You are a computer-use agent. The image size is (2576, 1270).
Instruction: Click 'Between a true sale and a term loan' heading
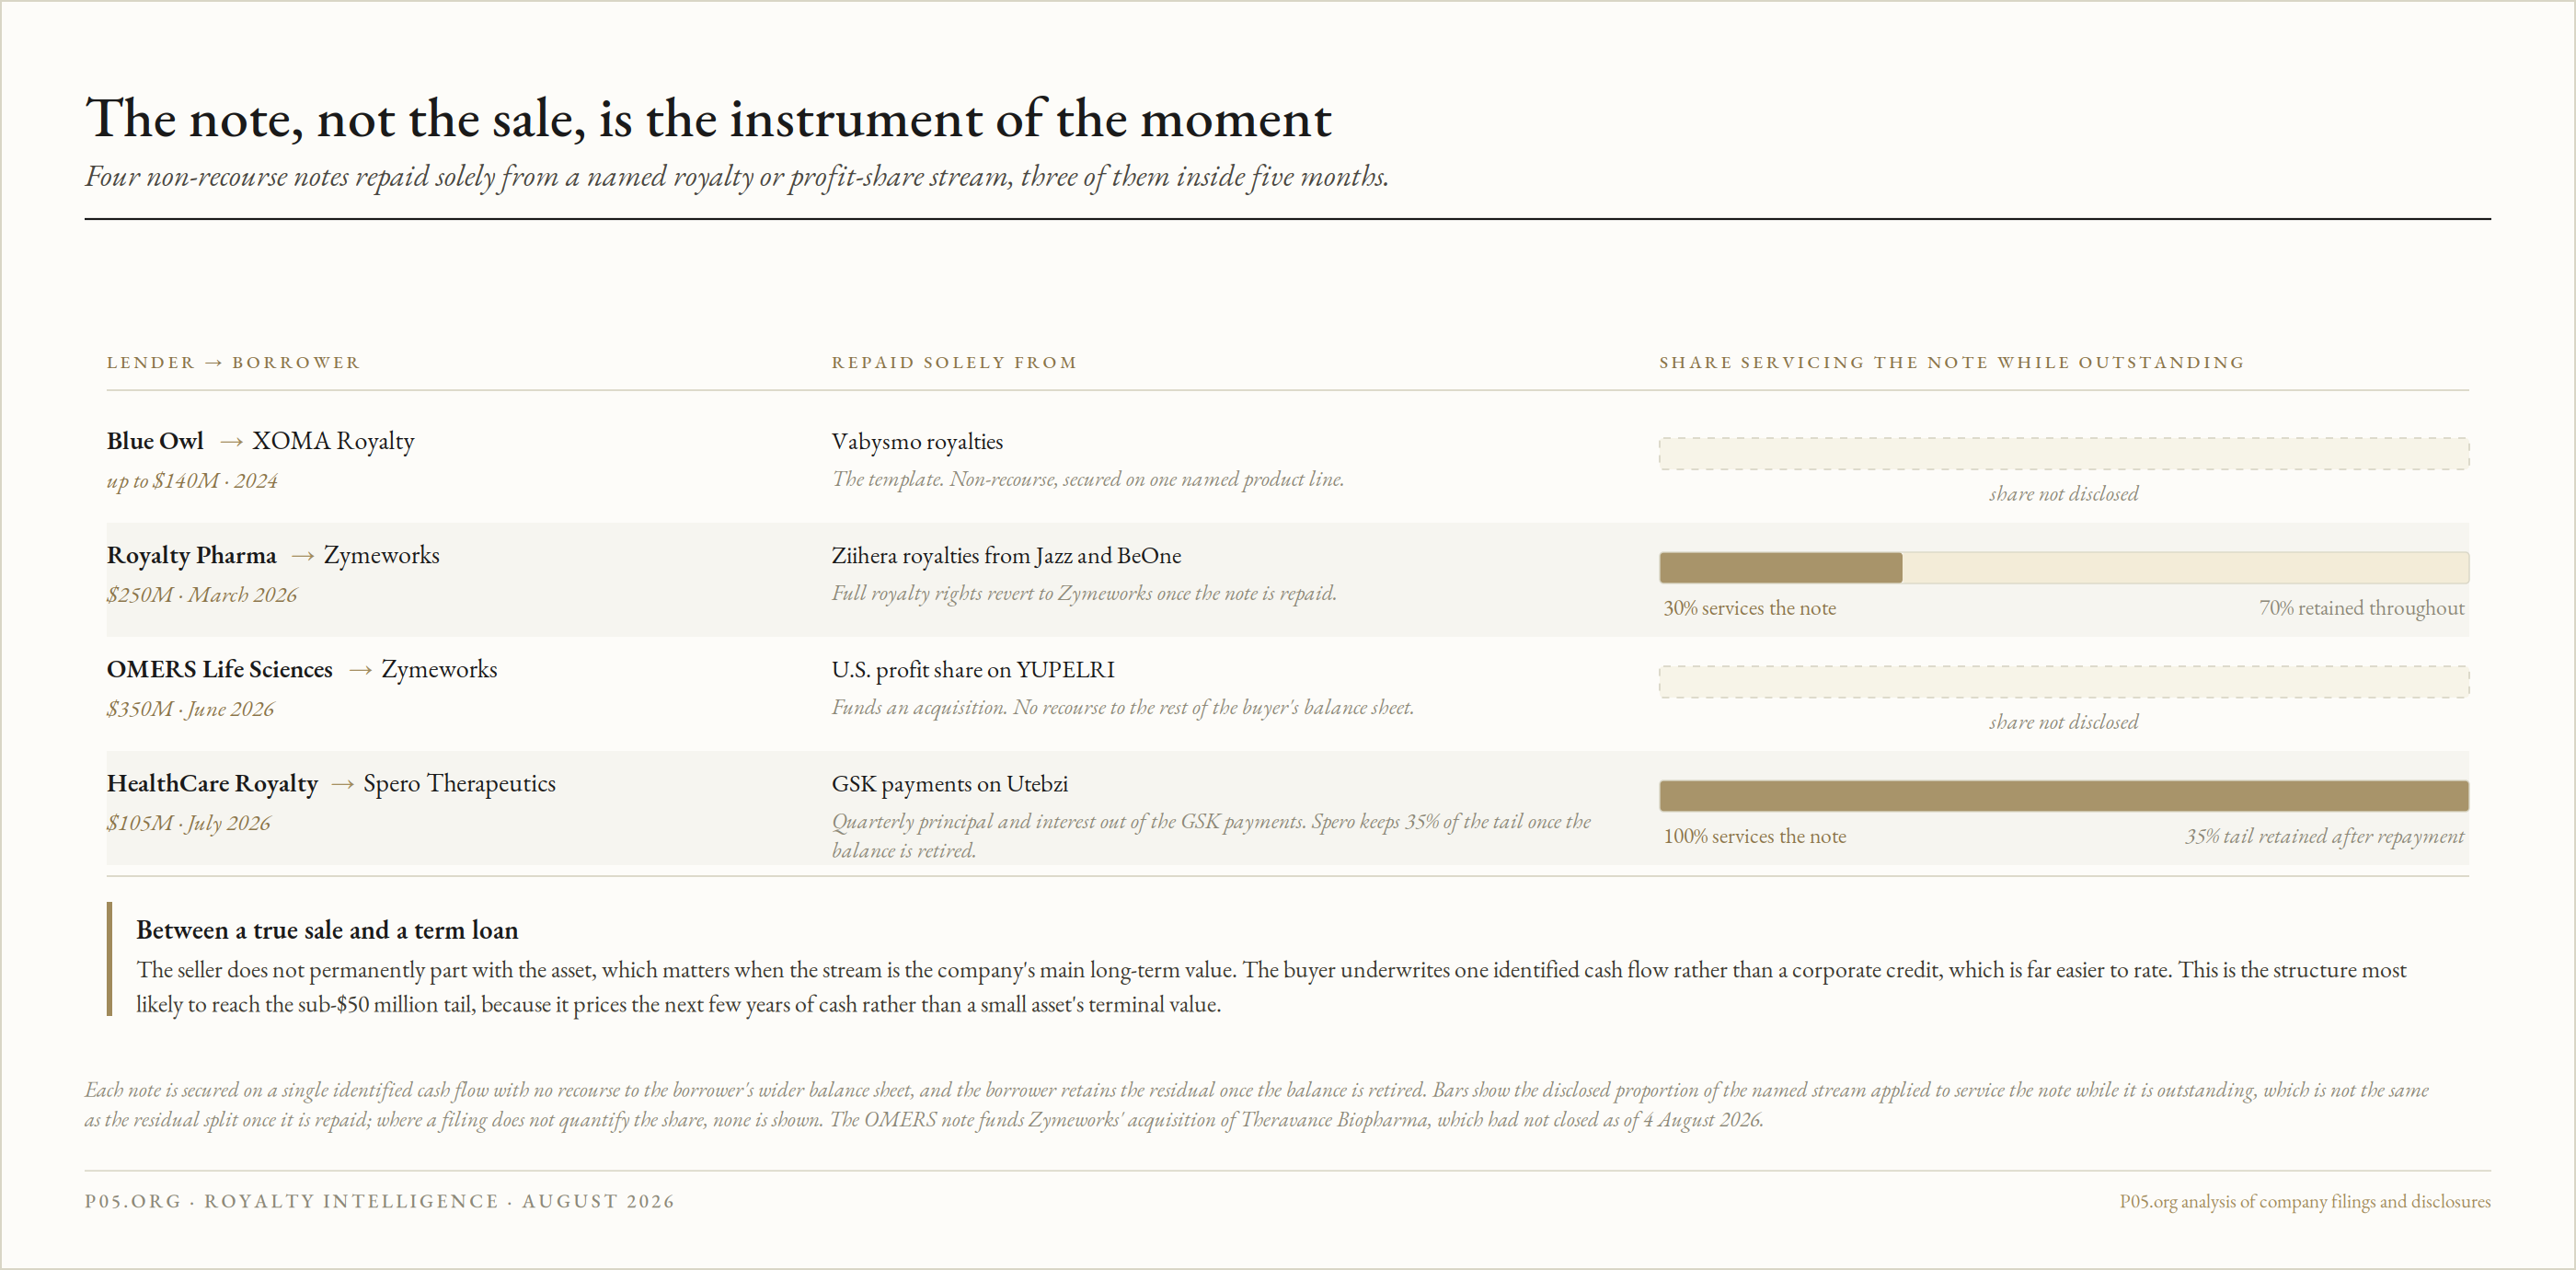coord(327,930)
